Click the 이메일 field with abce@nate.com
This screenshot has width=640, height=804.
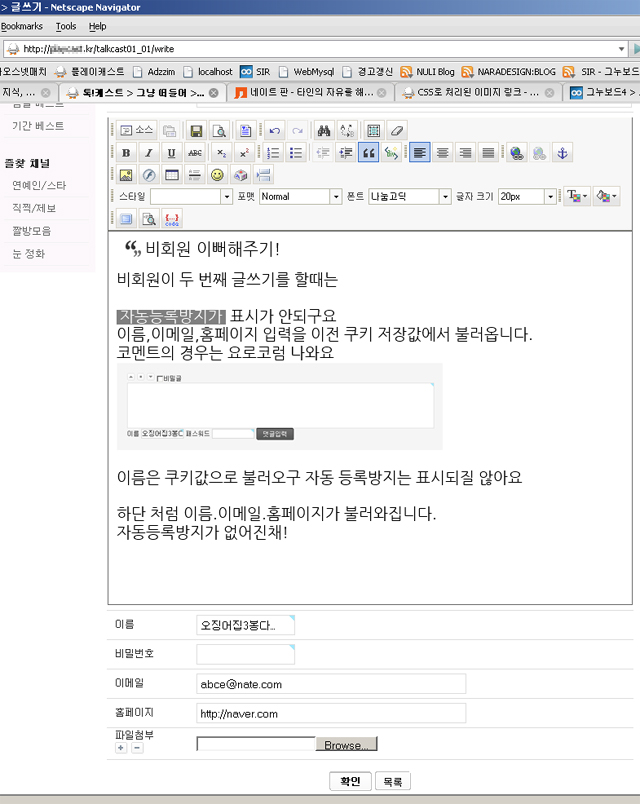(x=331, y=684)
